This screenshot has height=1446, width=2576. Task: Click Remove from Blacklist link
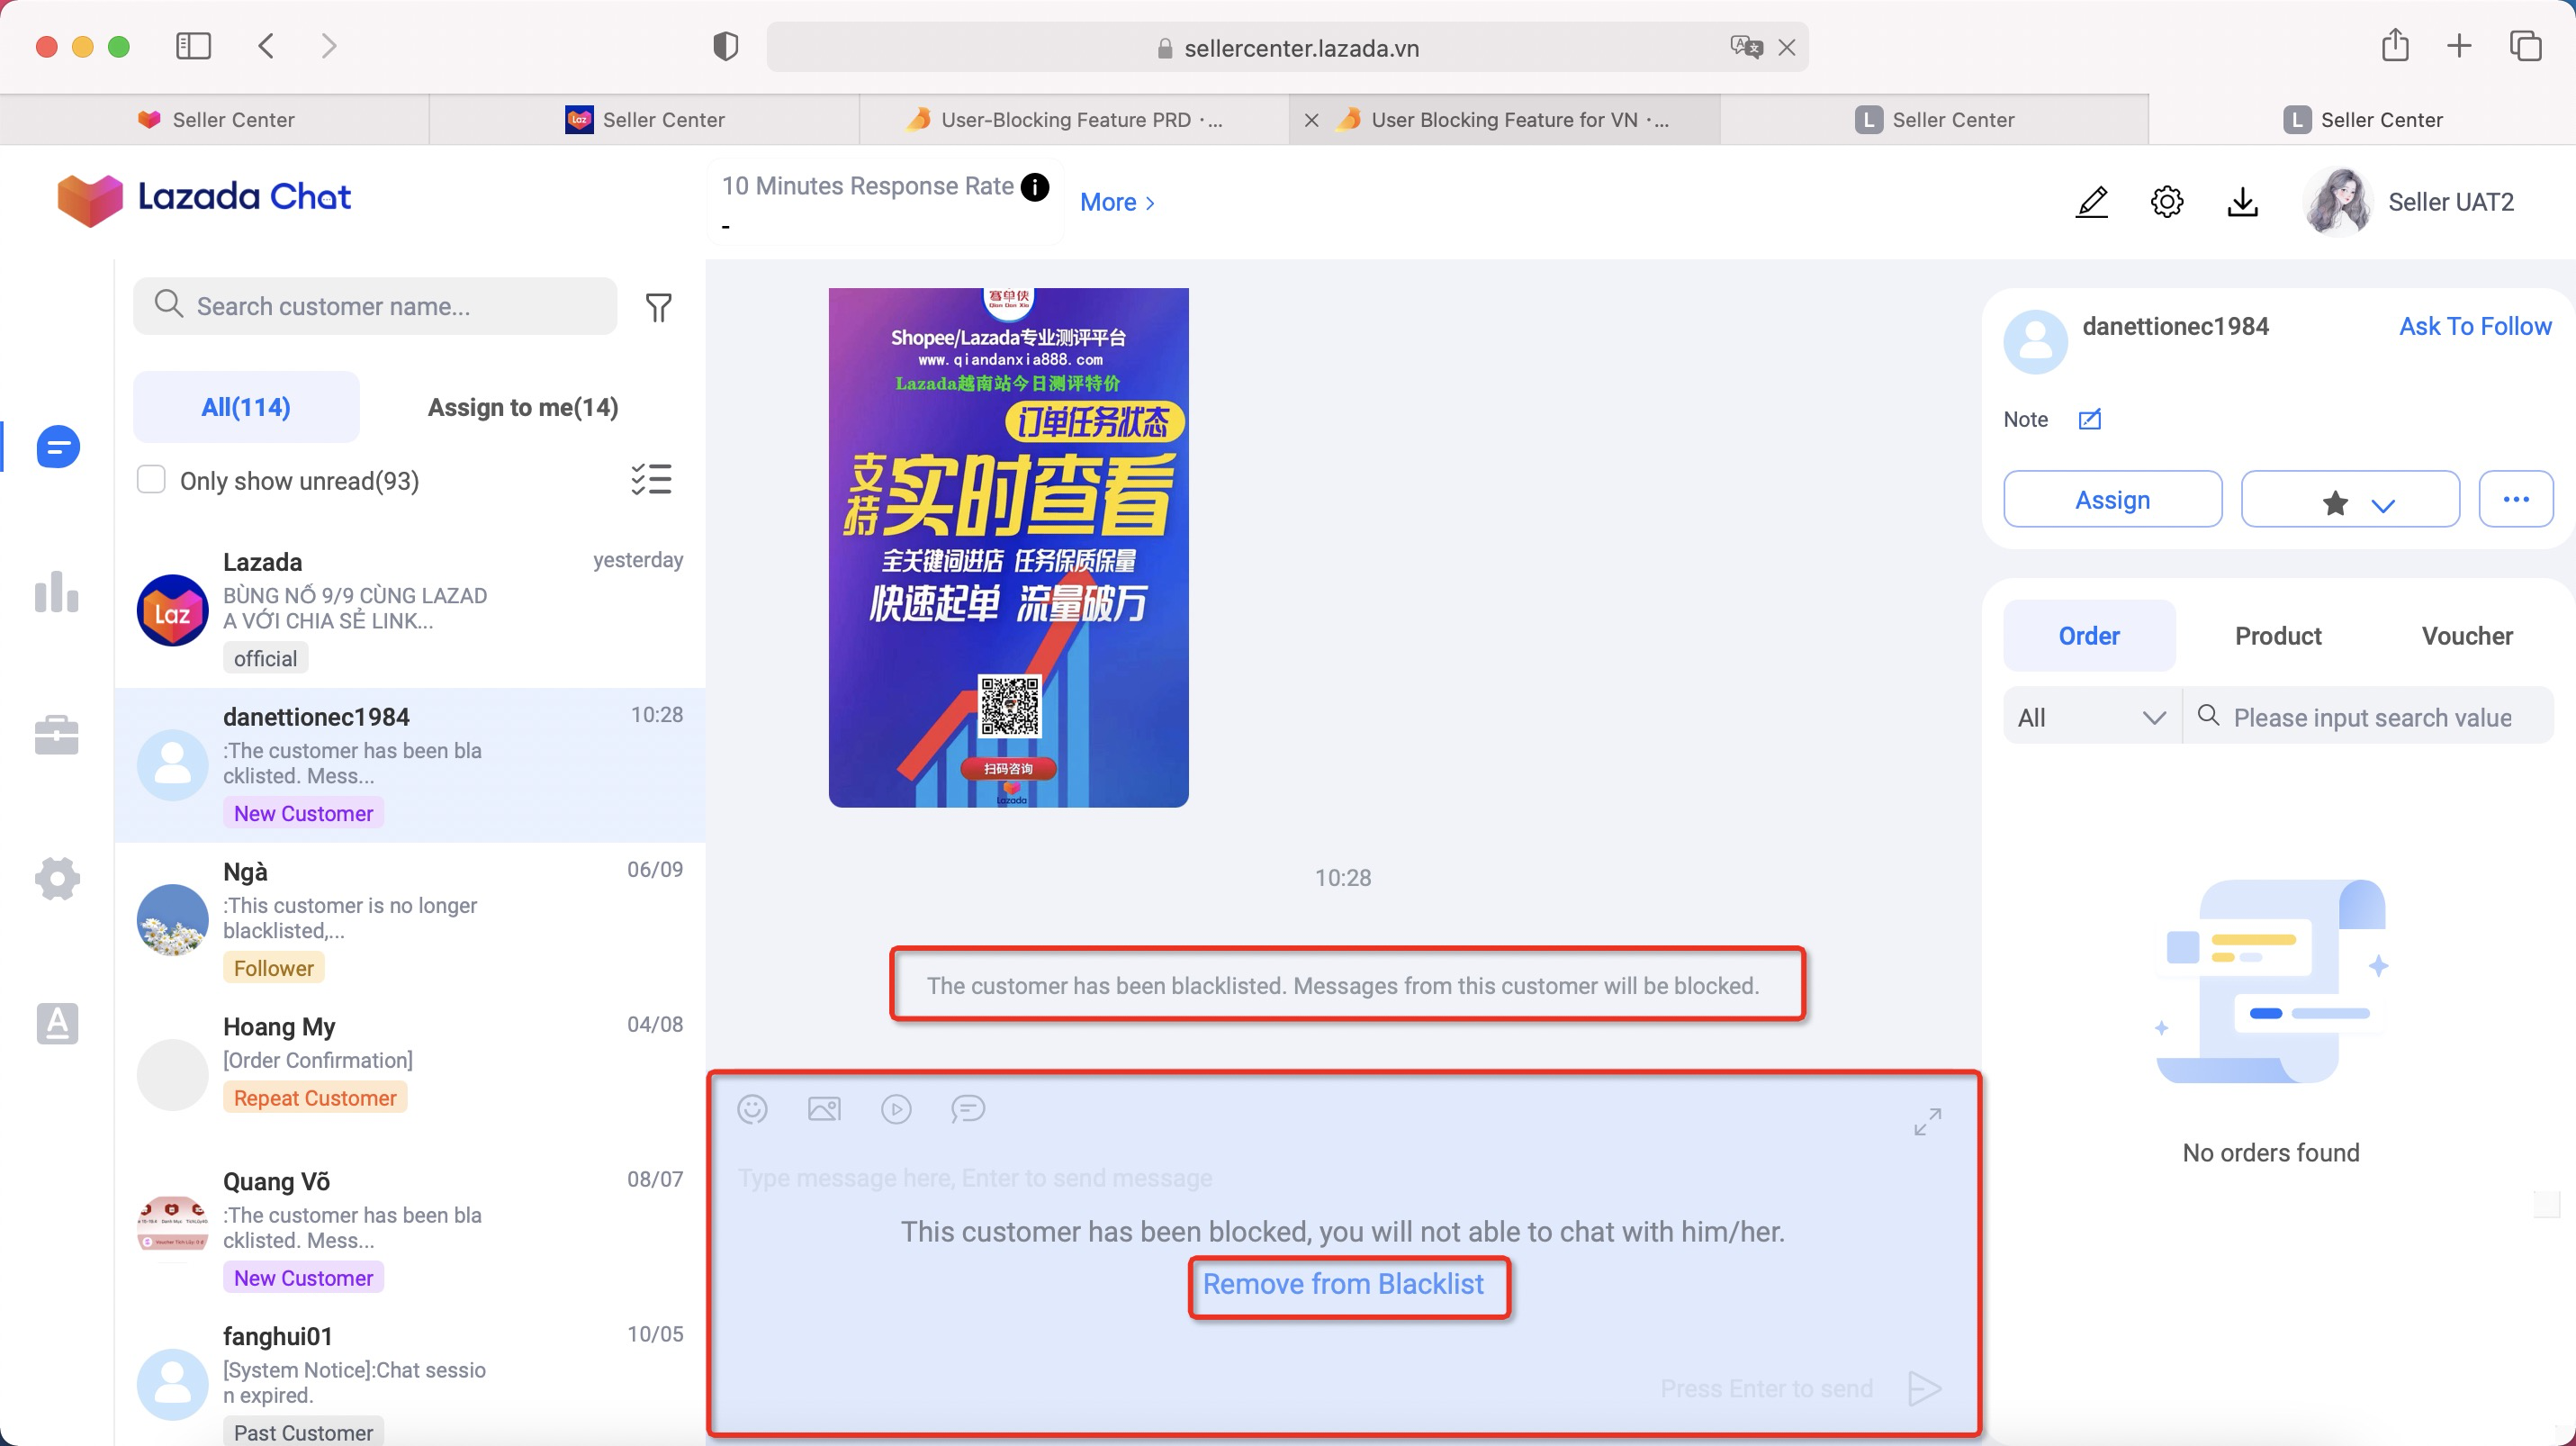coord(1343,1284)
